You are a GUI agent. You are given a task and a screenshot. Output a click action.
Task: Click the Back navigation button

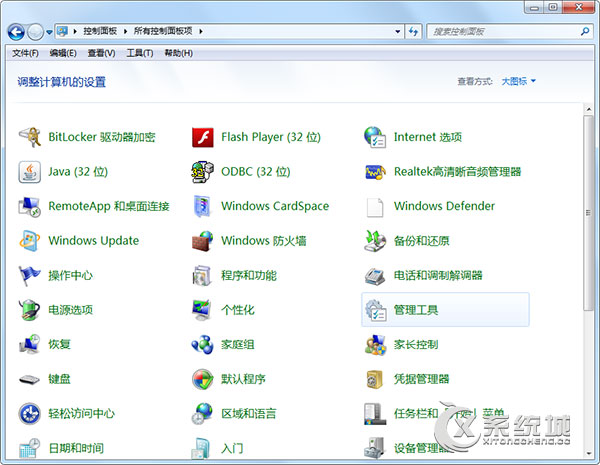tap(16, 32)
